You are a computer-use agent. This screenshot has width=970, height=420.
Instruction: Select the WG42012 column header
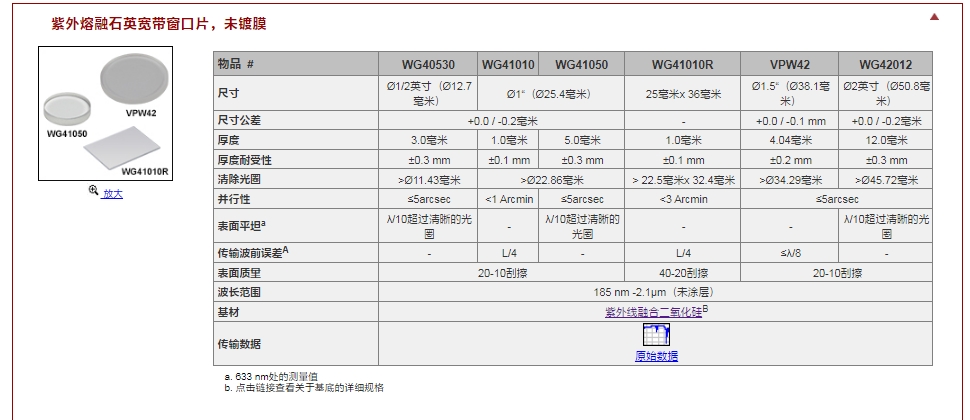pos(885,64)
